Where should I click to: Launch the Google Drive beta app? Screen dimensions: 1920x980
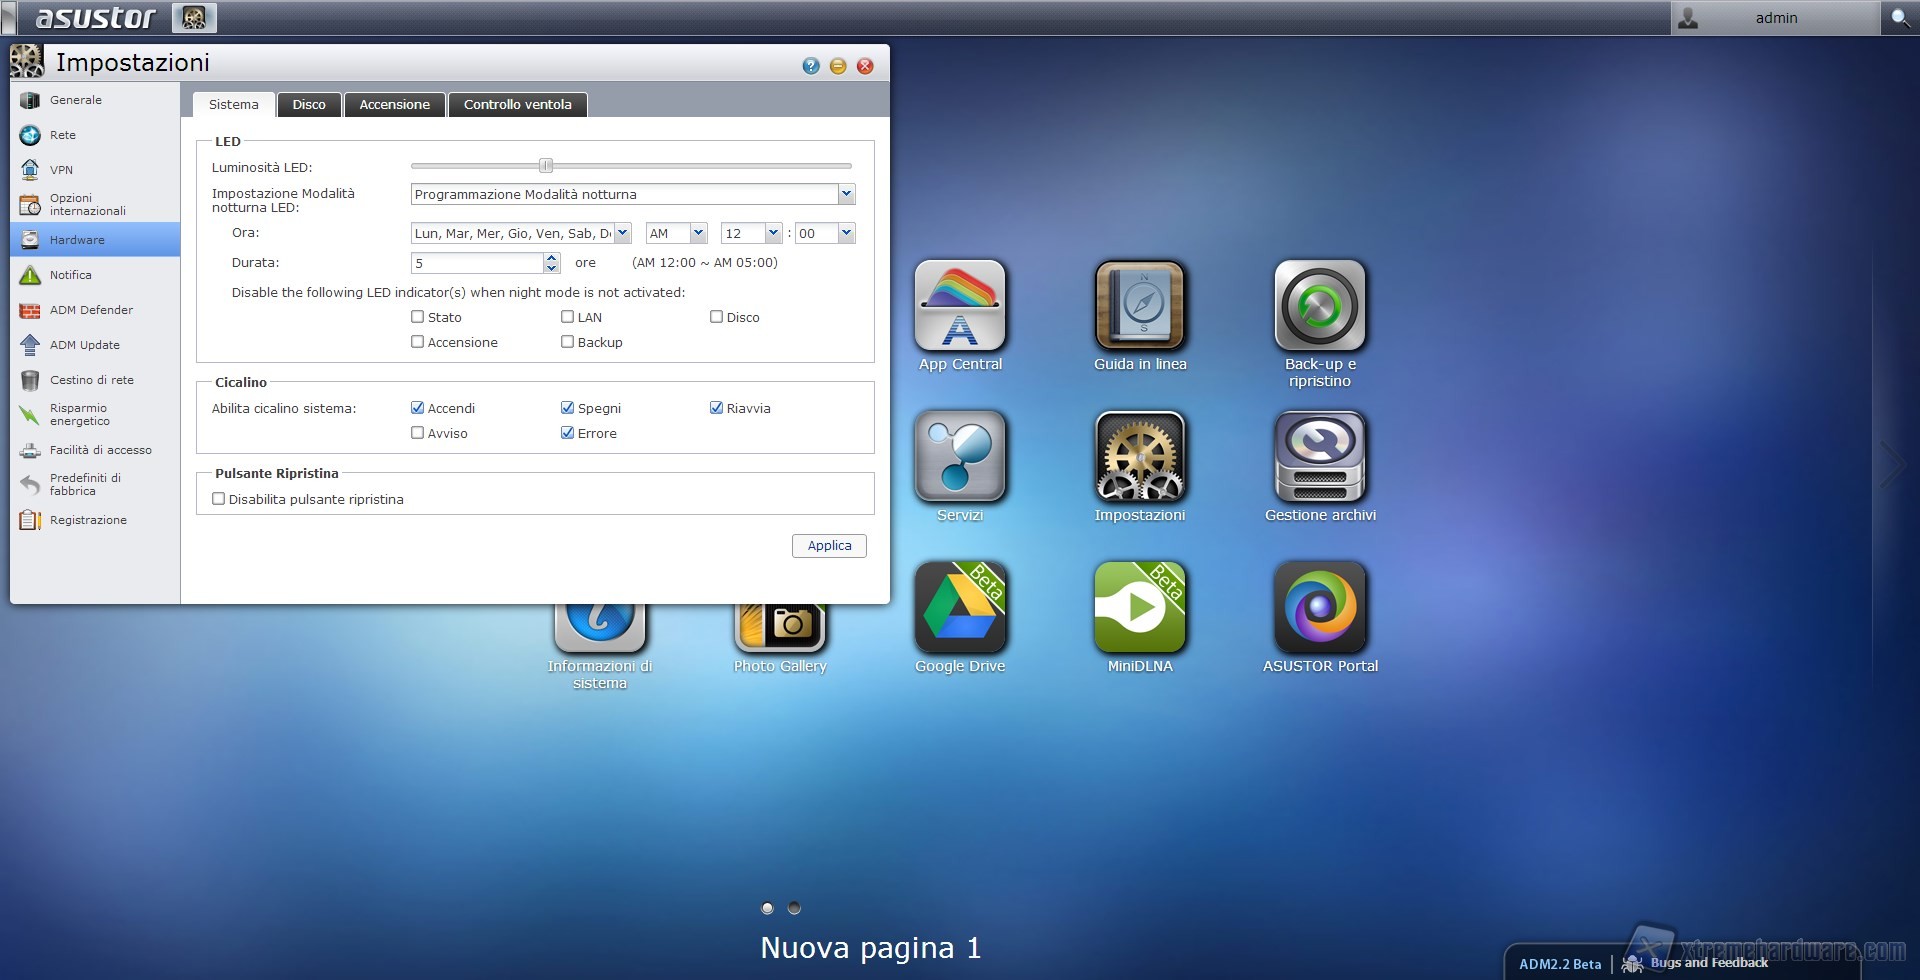click(960, 607)
